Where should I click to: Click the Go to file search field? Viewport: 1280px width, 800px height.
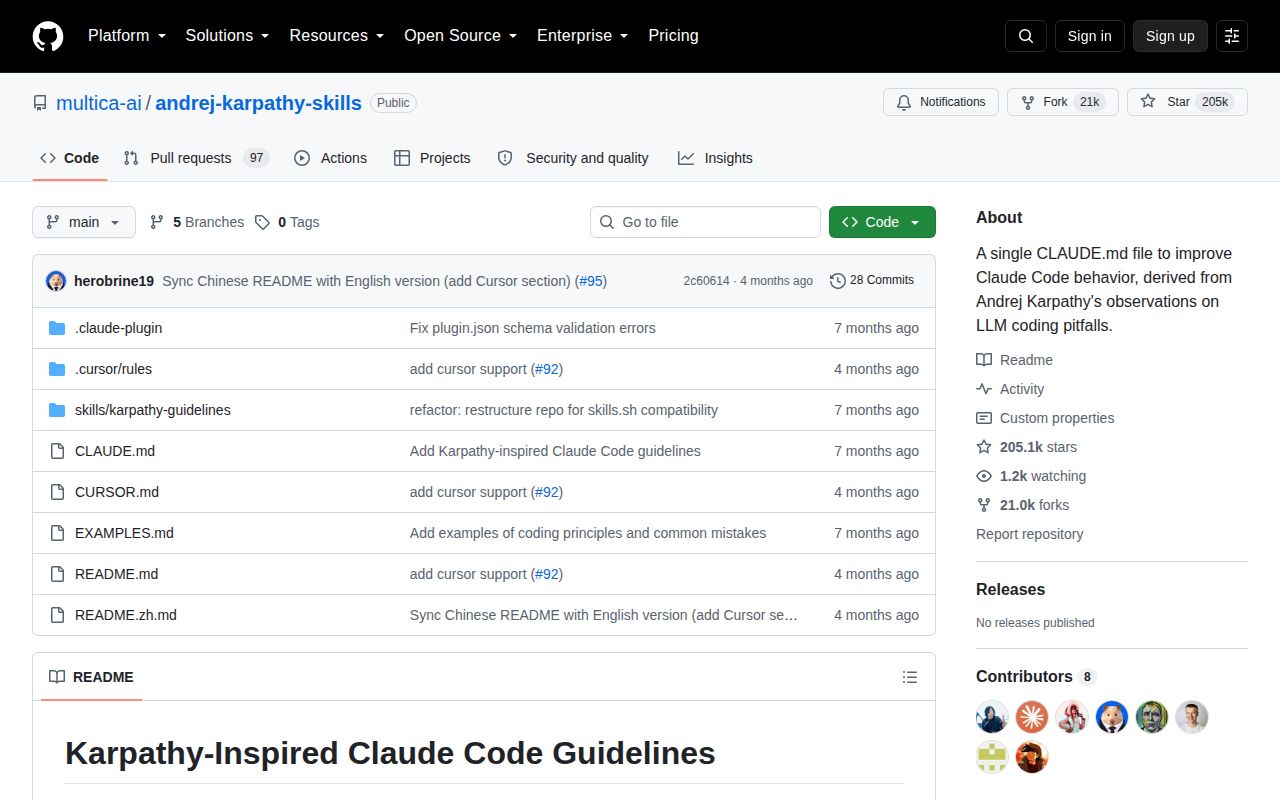tap(705, 222)
